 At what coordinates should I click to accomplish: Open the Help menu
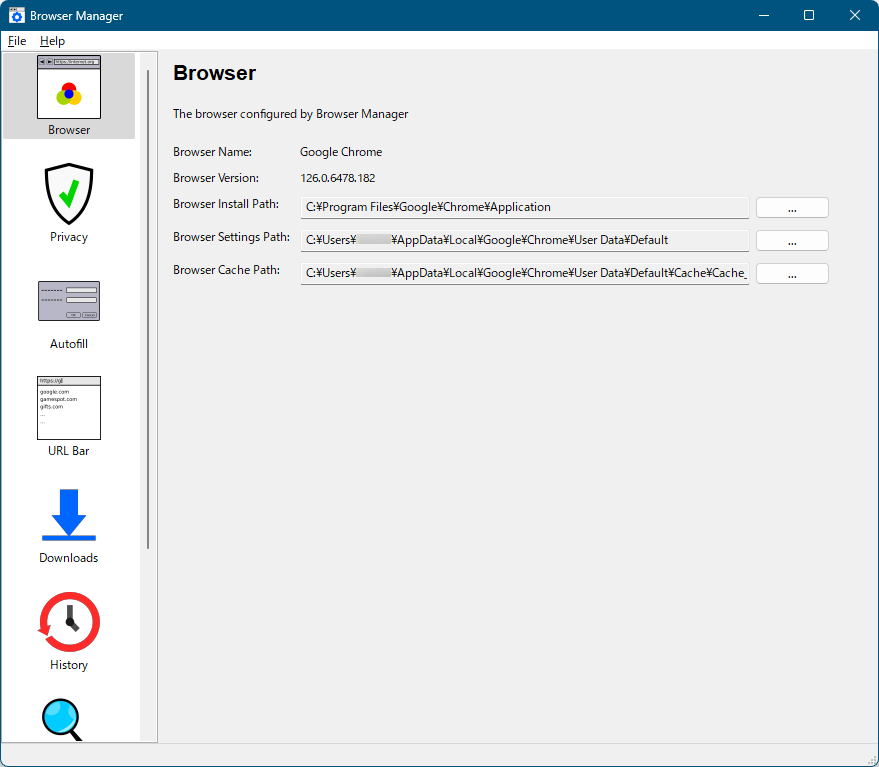pyautogui.click(x=52, y=41)
